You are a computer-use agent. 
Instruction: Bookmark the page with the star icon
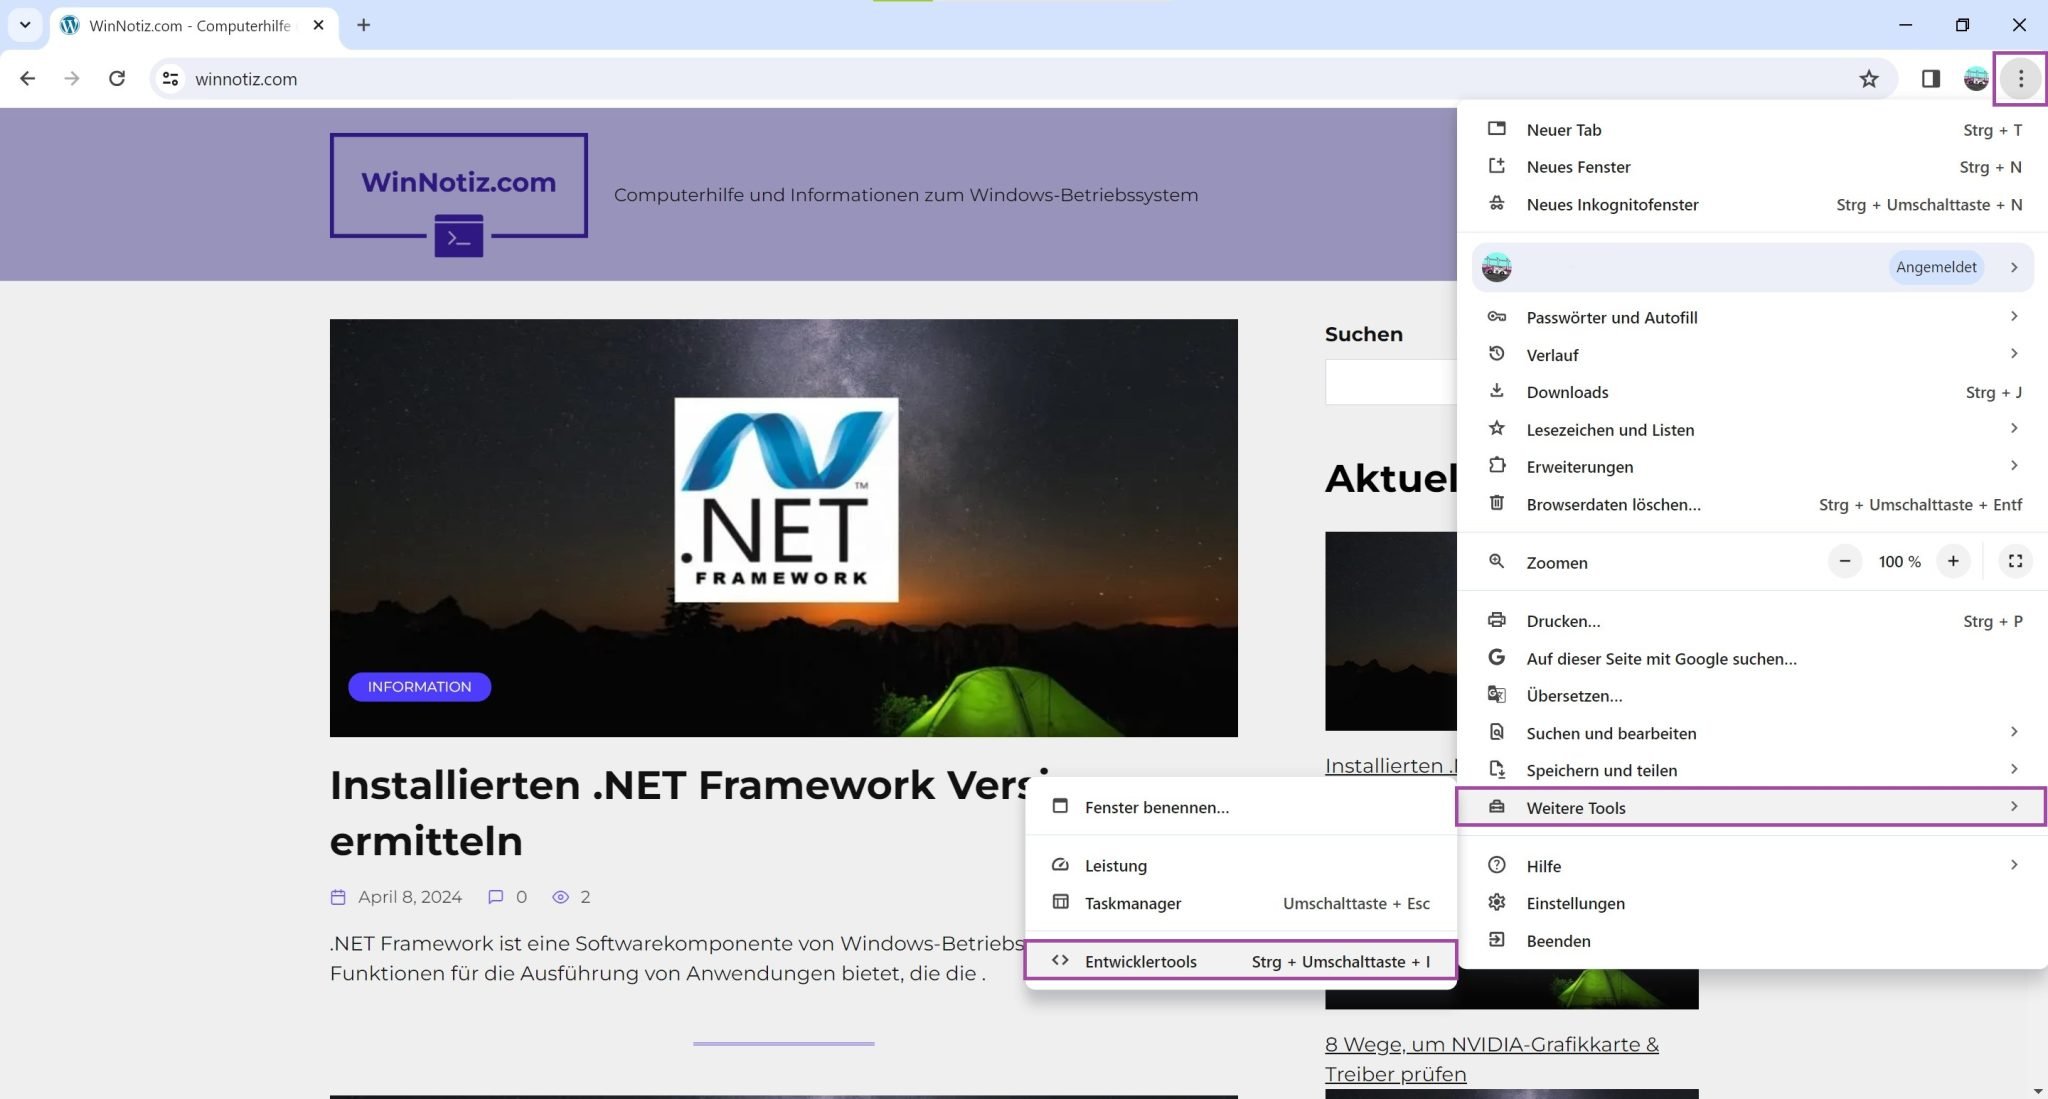[1869, 79]
